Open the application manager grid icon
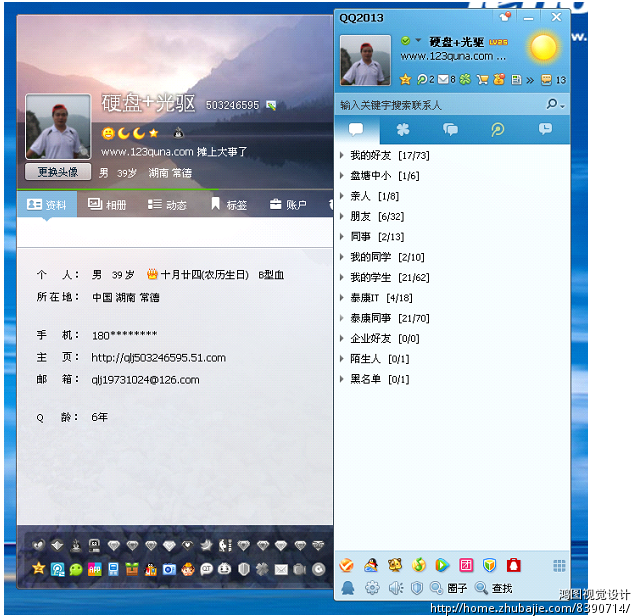This screenshot has height=616, width=640. tap(559, 566)
